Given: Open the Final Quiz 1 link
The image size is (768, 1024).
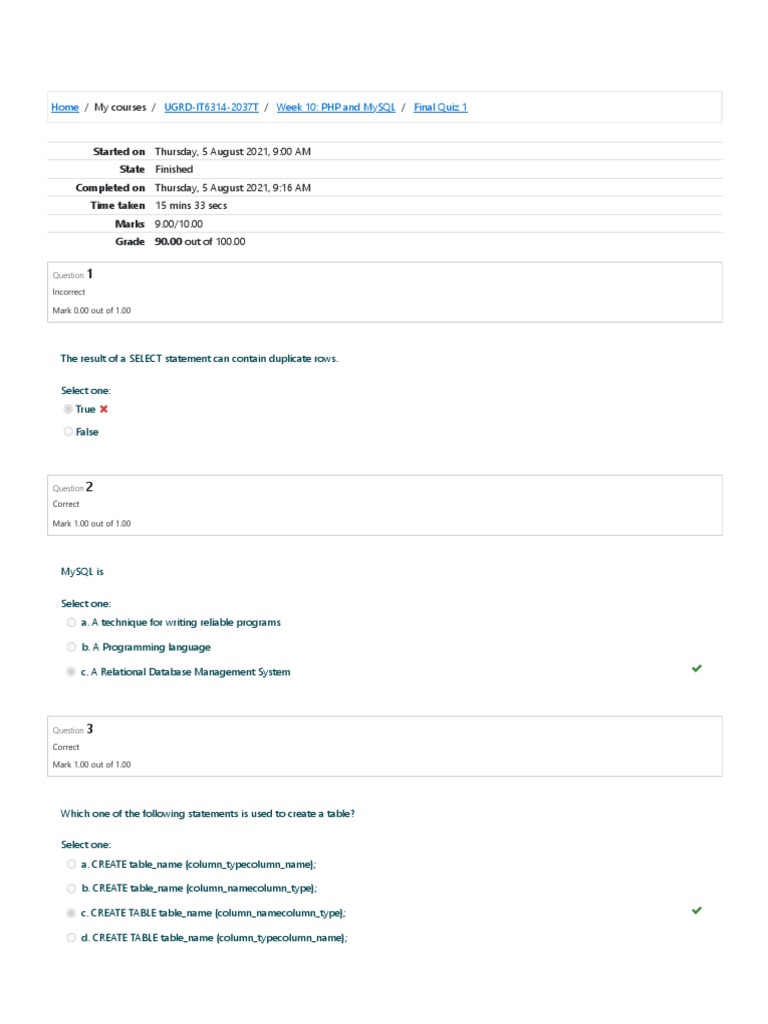Looking at the screenshot, I should [x=440, y=107].
